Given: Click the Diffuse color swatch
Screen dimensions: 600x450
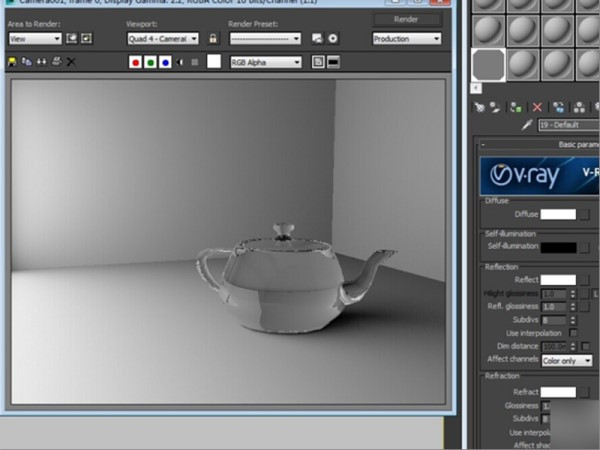Looking at the screenshot, I should [x=558, y=214].
